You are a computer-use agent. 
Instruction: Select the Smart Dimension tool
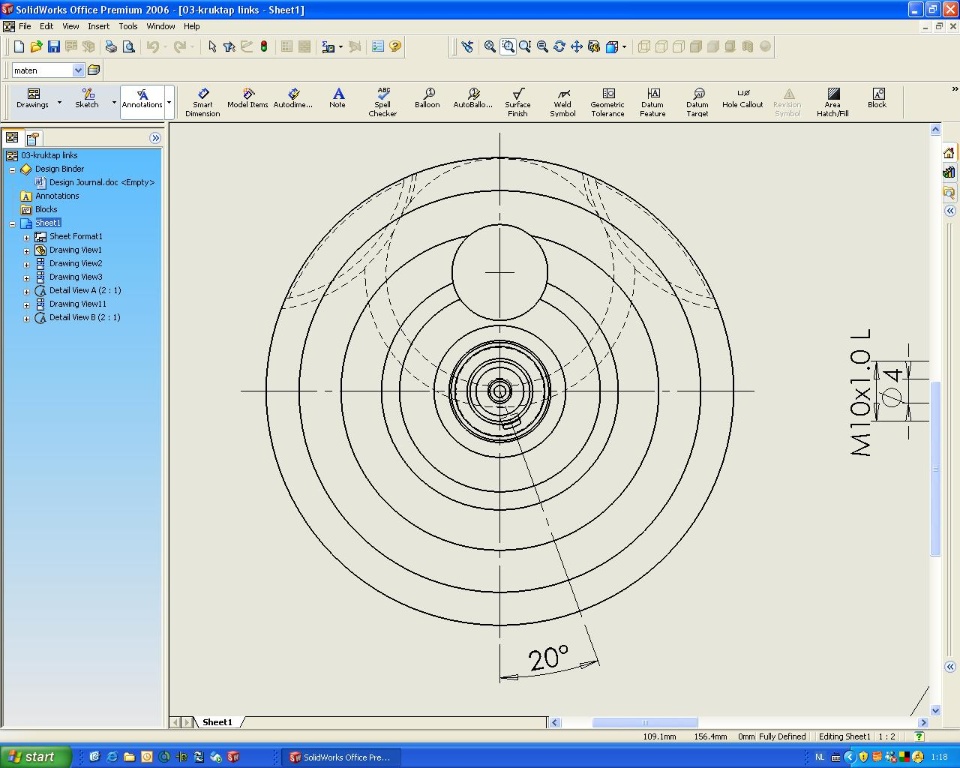point(203,101)
